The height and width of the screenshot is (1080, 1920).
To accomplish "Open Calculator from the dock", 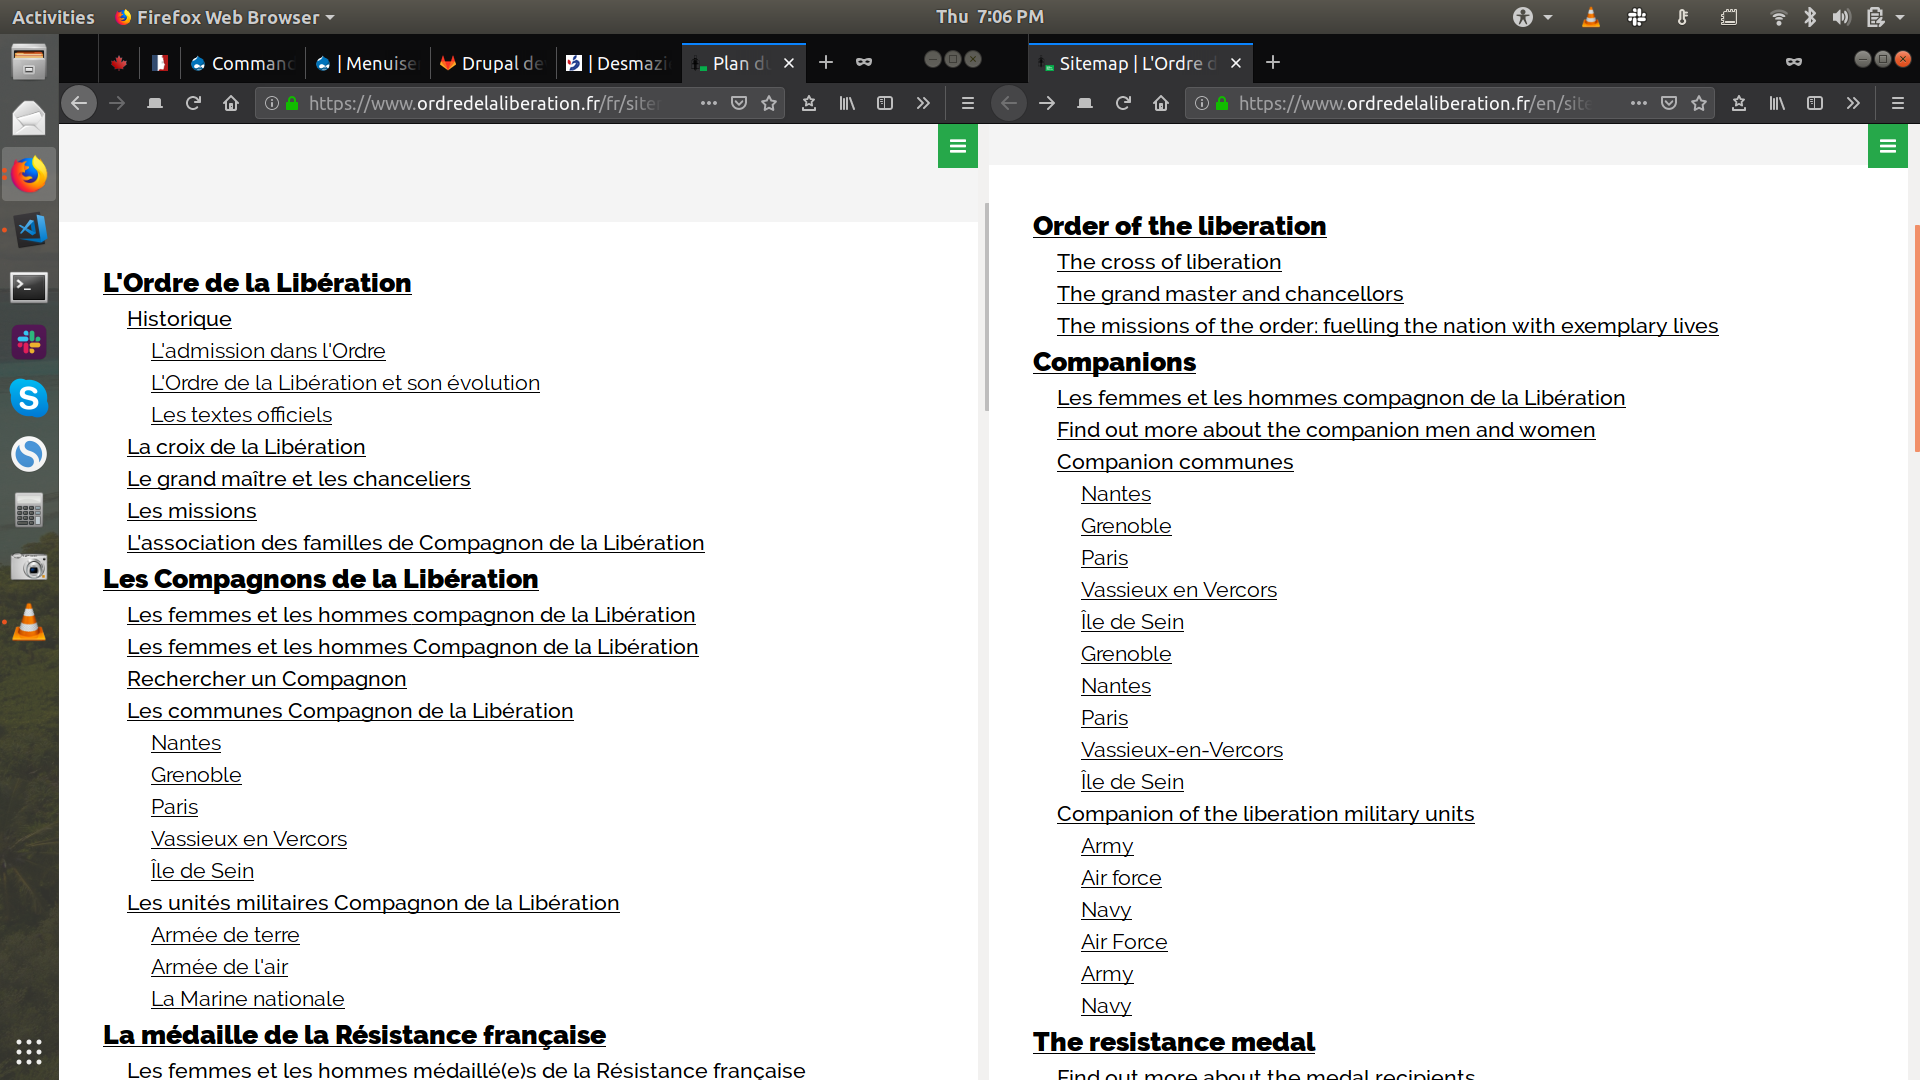I will [29, 510].
